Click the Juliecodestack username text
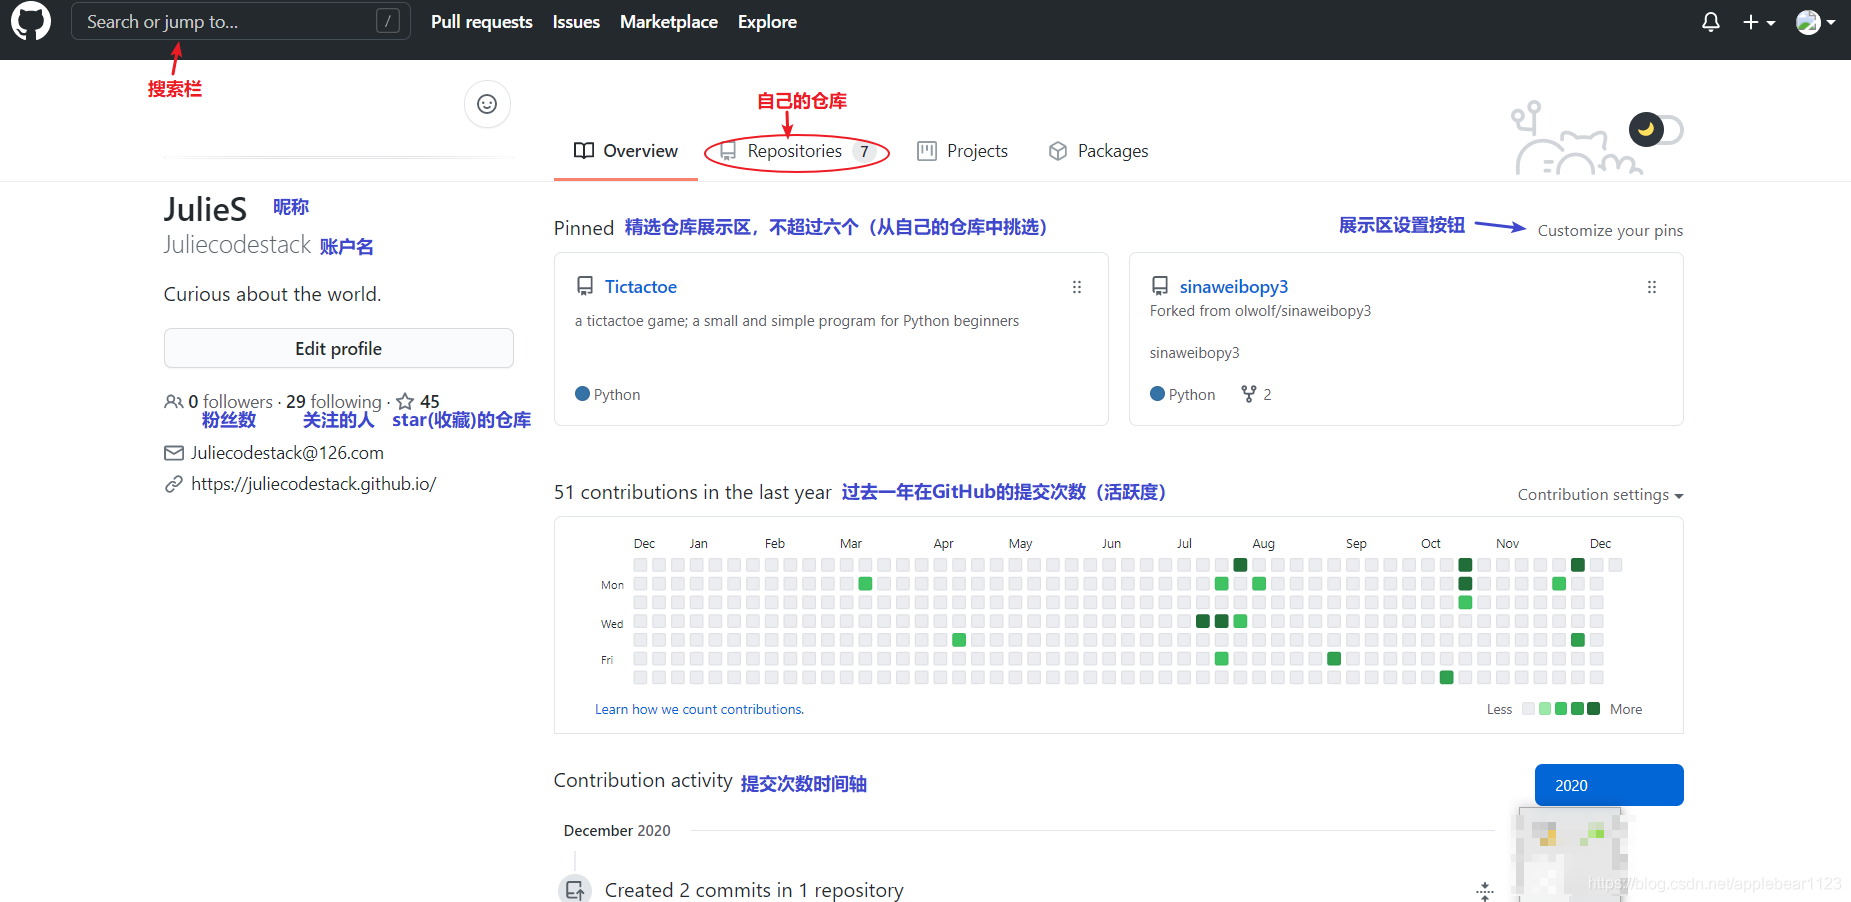 click(x=238, y=244)
